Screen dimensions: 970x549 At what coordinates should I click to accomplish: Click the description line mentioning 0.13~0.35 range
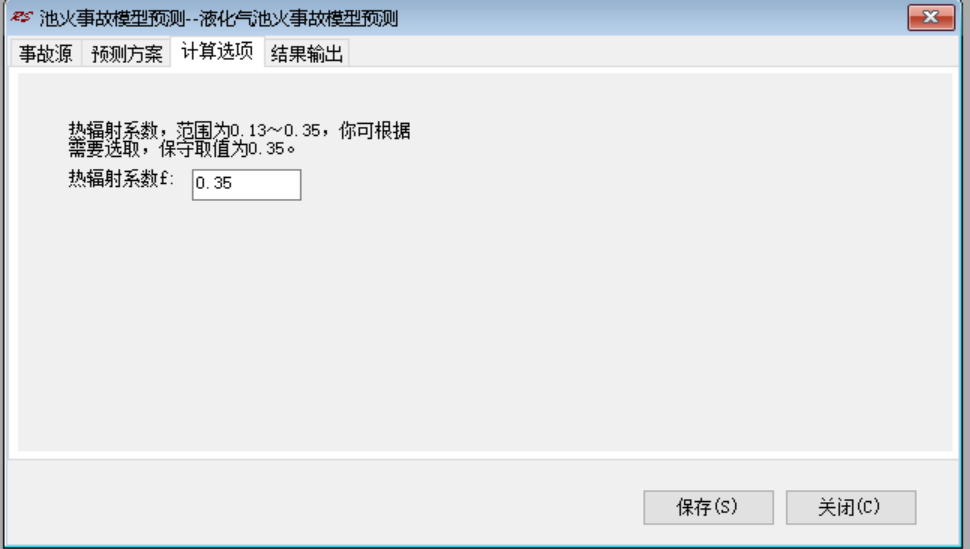pyautogui.click(x=239, y=130)
